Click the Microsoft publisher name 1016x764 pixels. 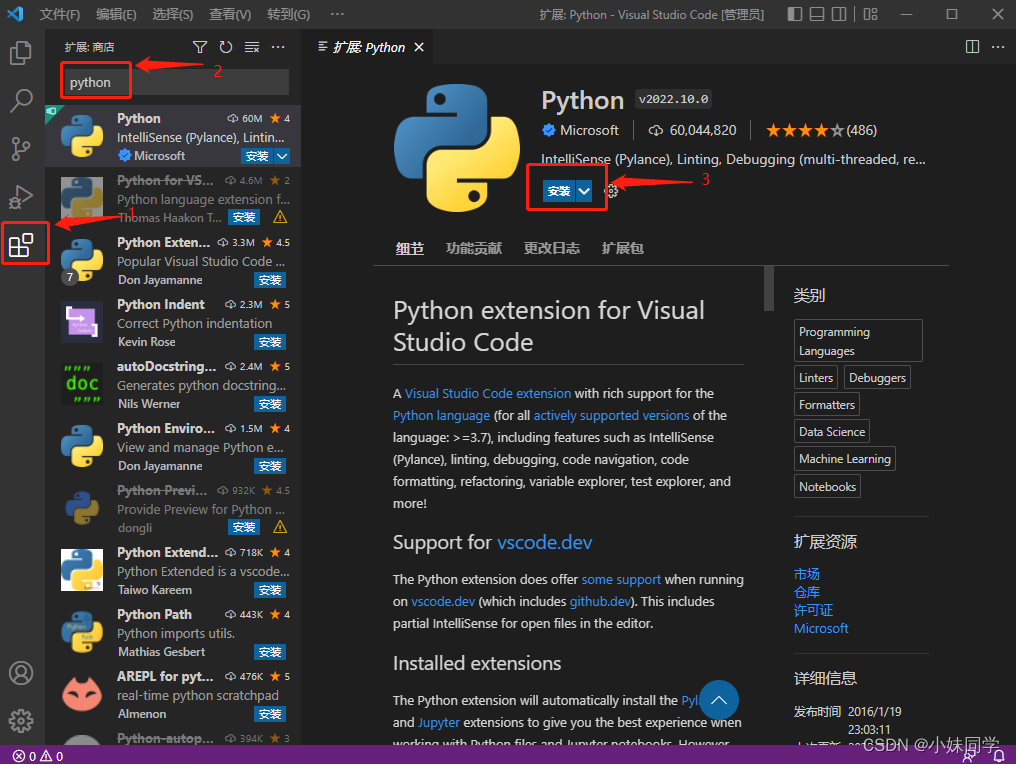tap(589, 130)
